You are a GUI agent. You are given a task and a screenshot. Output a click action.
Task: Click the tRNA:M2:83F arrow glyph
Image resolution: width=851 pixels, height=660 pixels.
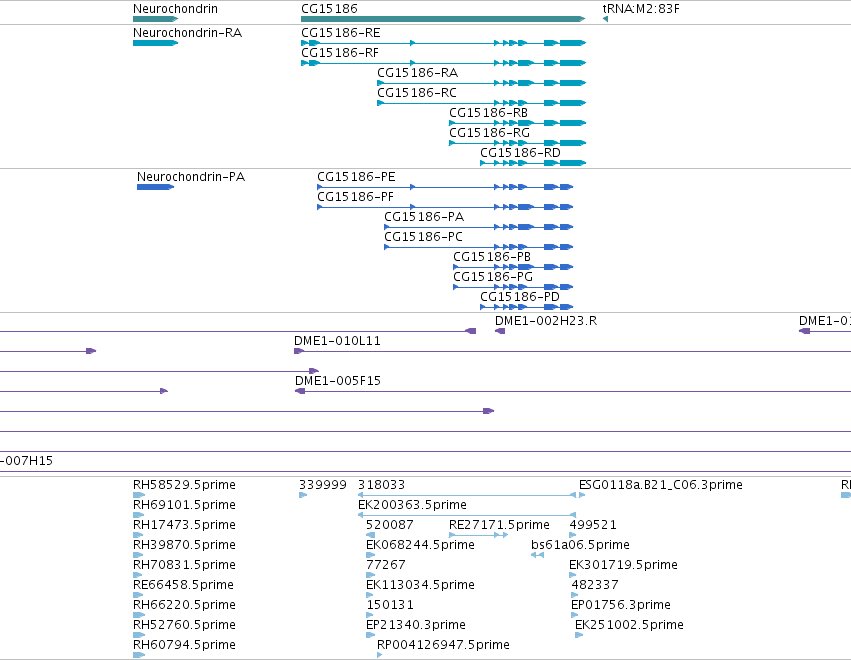click(x=605, y=19)
